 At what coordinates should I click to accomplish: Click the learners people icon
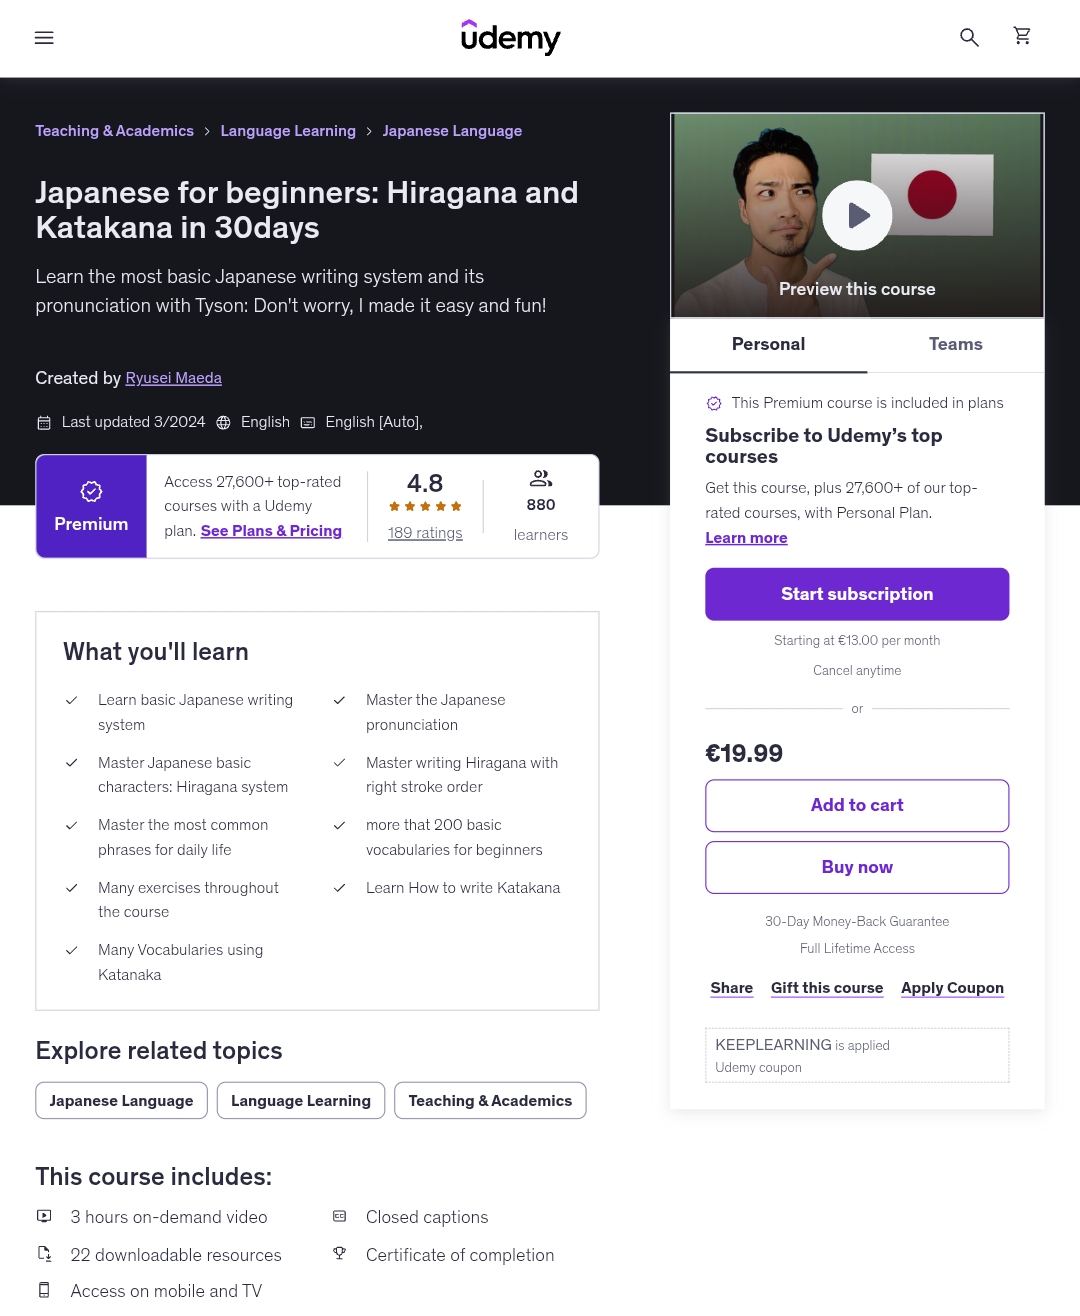[x=541, y=478]
